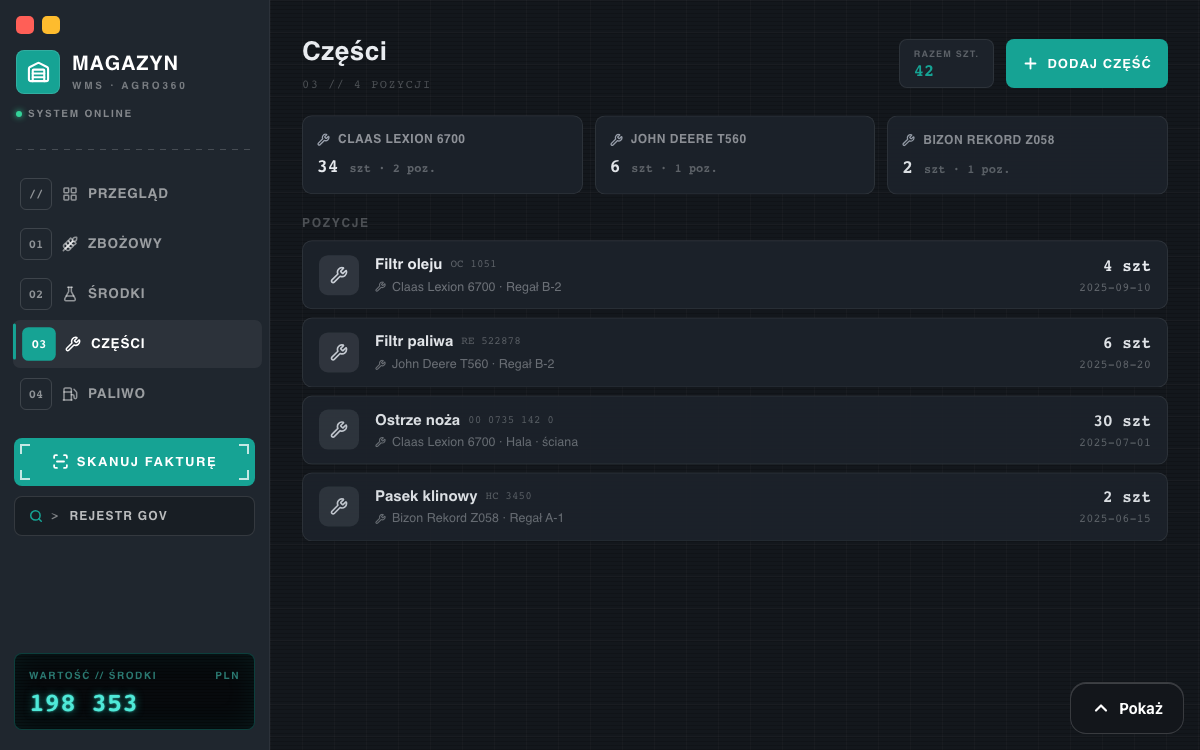
Task: Select the Claas Lexion 6700 summary card
Action: [x=442, y=154]
